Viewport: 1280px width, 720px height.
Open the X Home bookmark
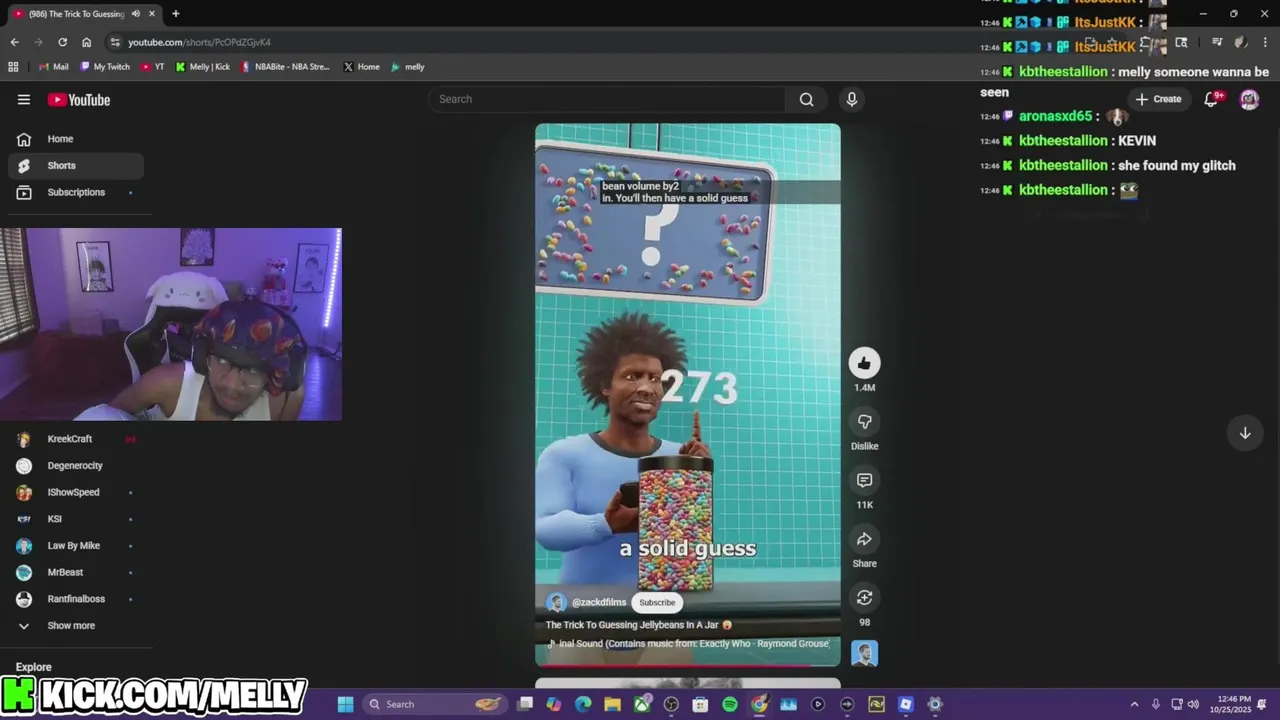[x=362, y=67]
